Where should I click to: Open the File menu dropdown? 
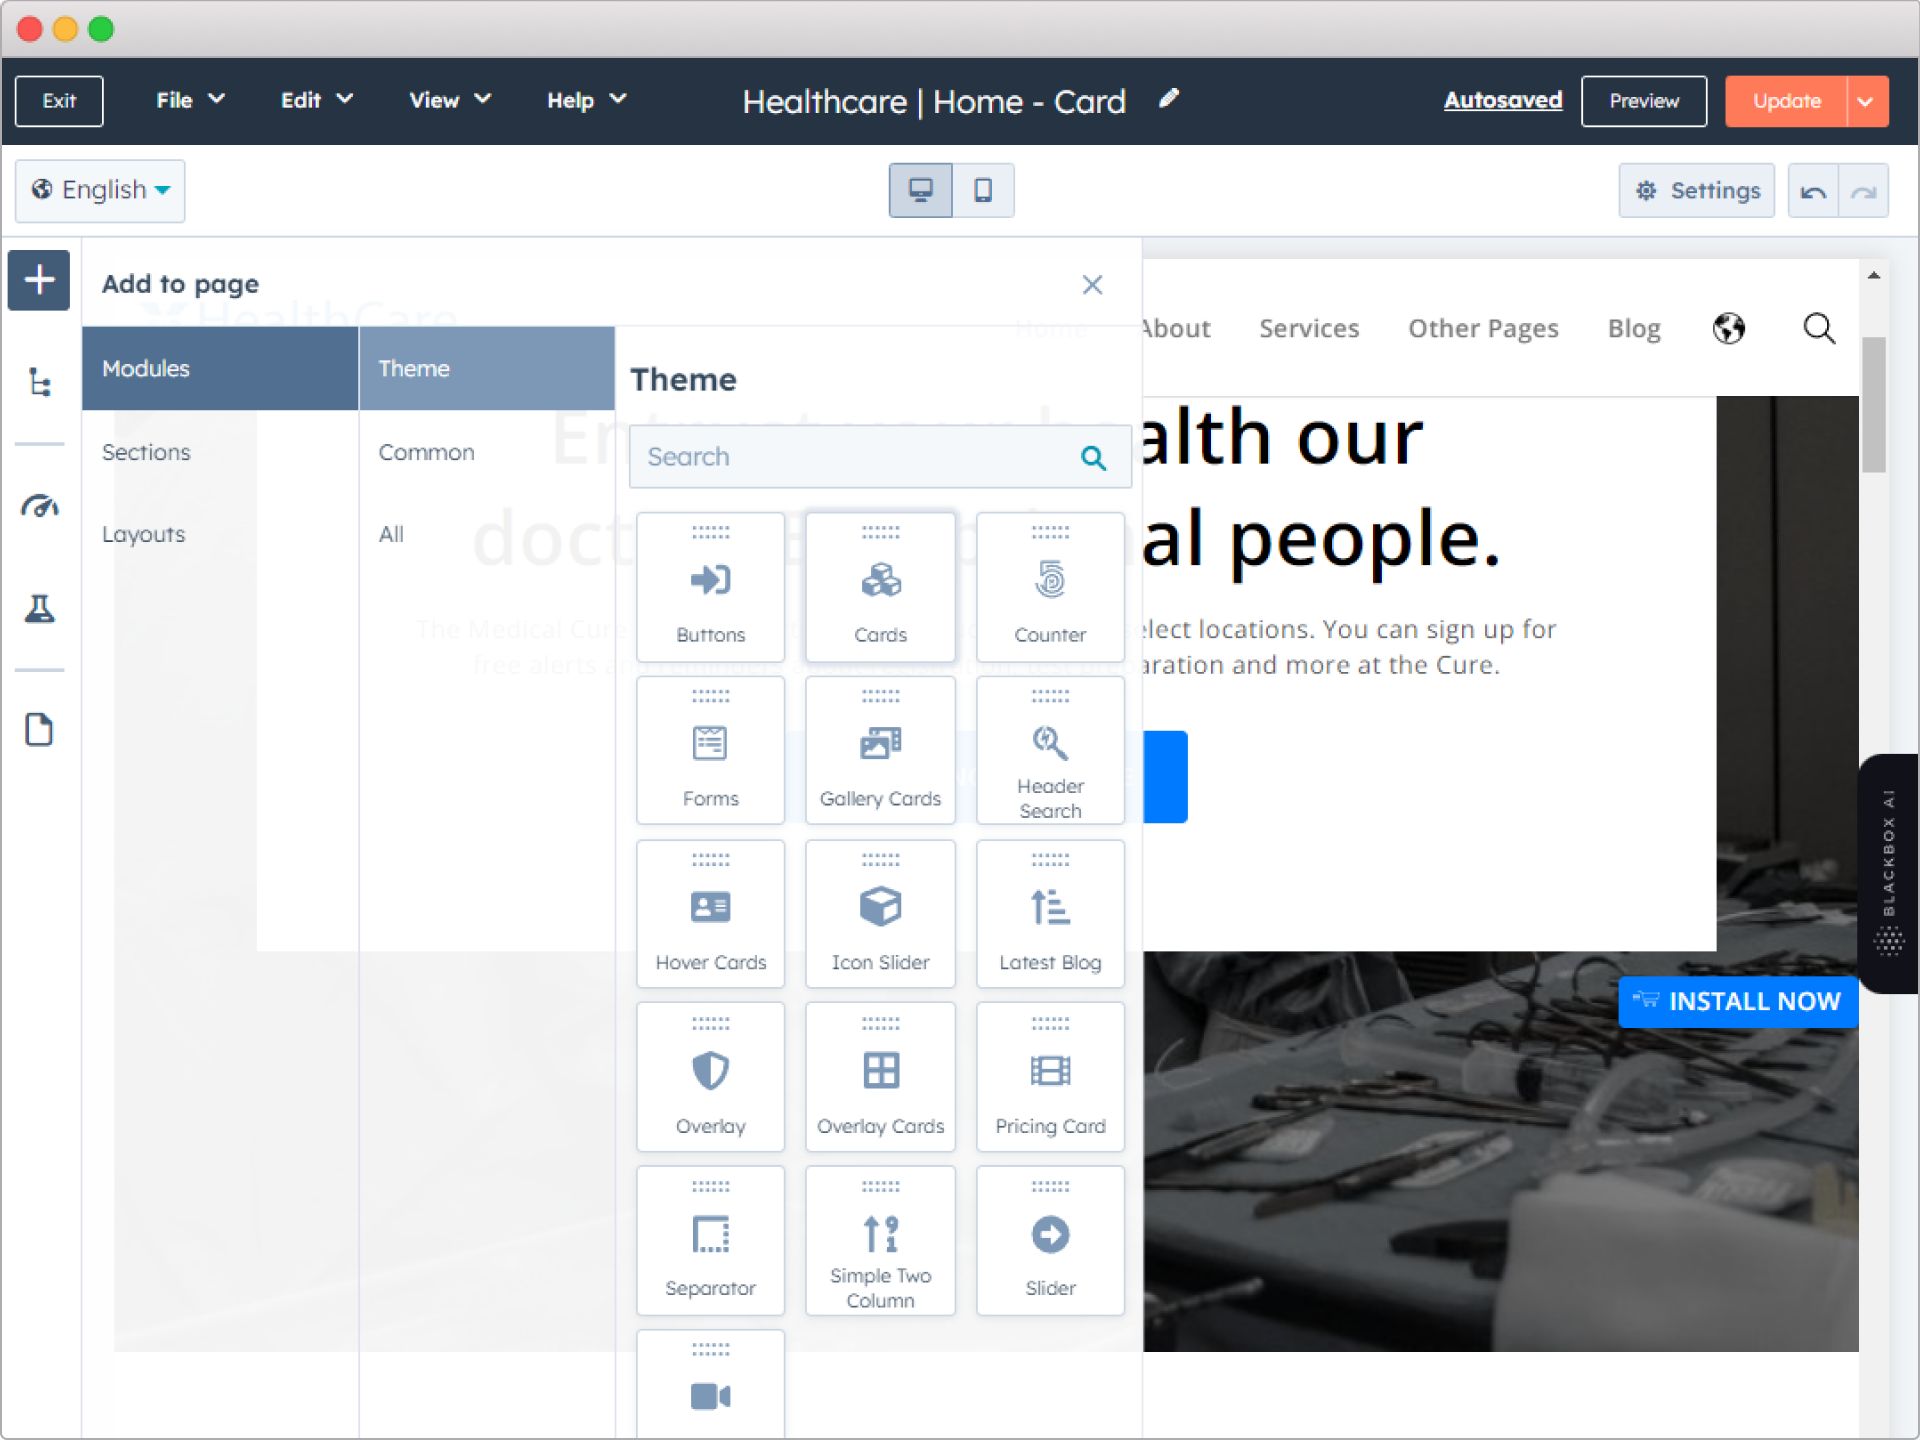click(189, 100)
